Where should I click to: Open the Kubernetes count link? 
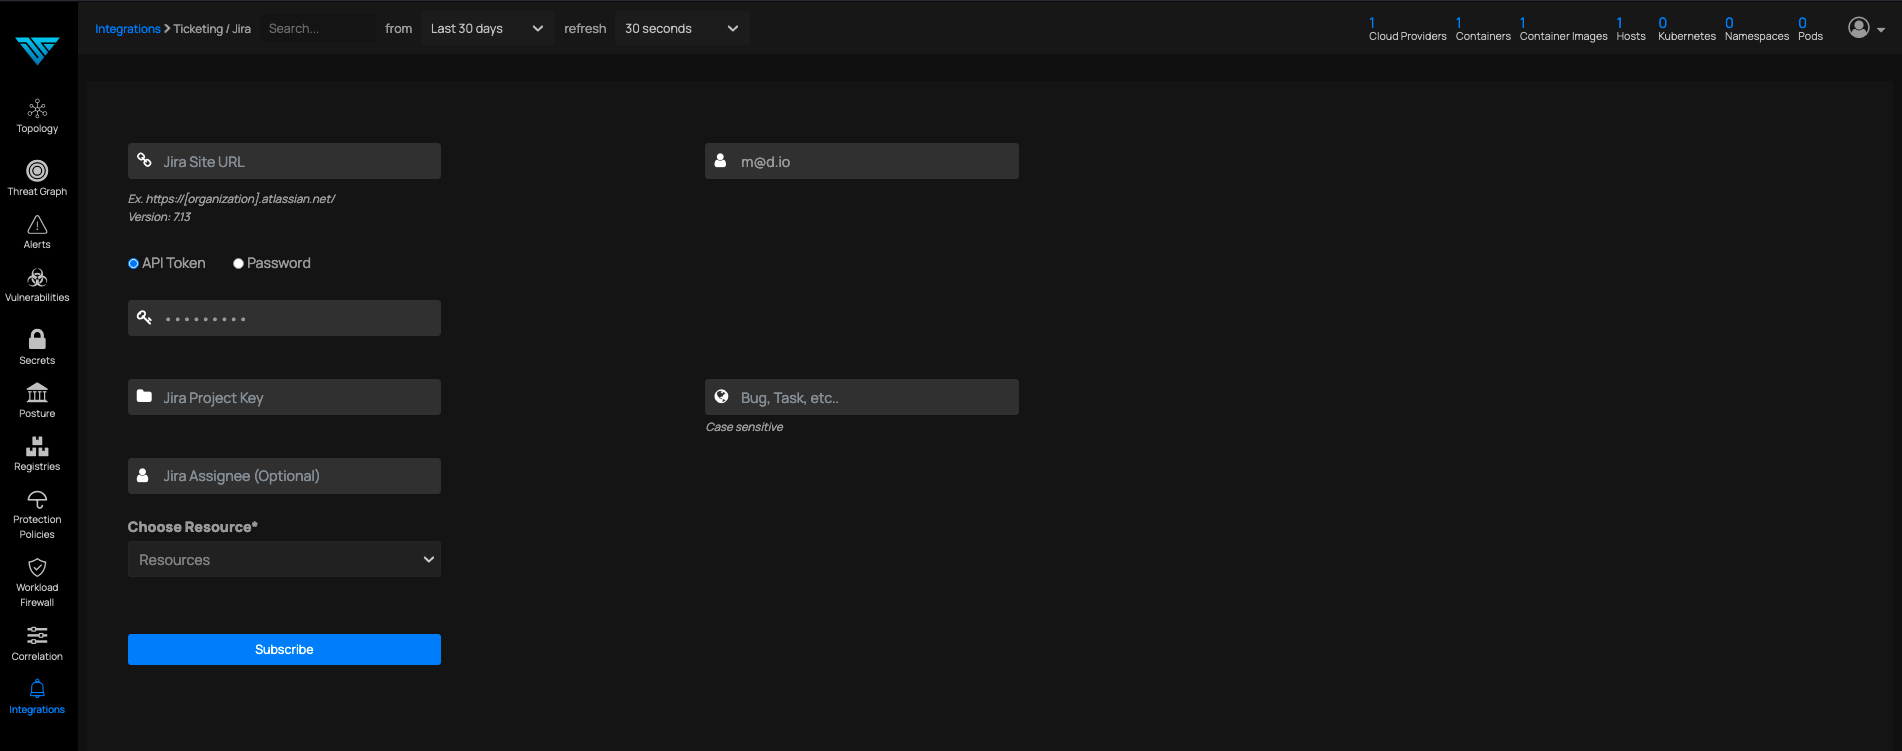pyautogui.click(x=1686, y=29)
